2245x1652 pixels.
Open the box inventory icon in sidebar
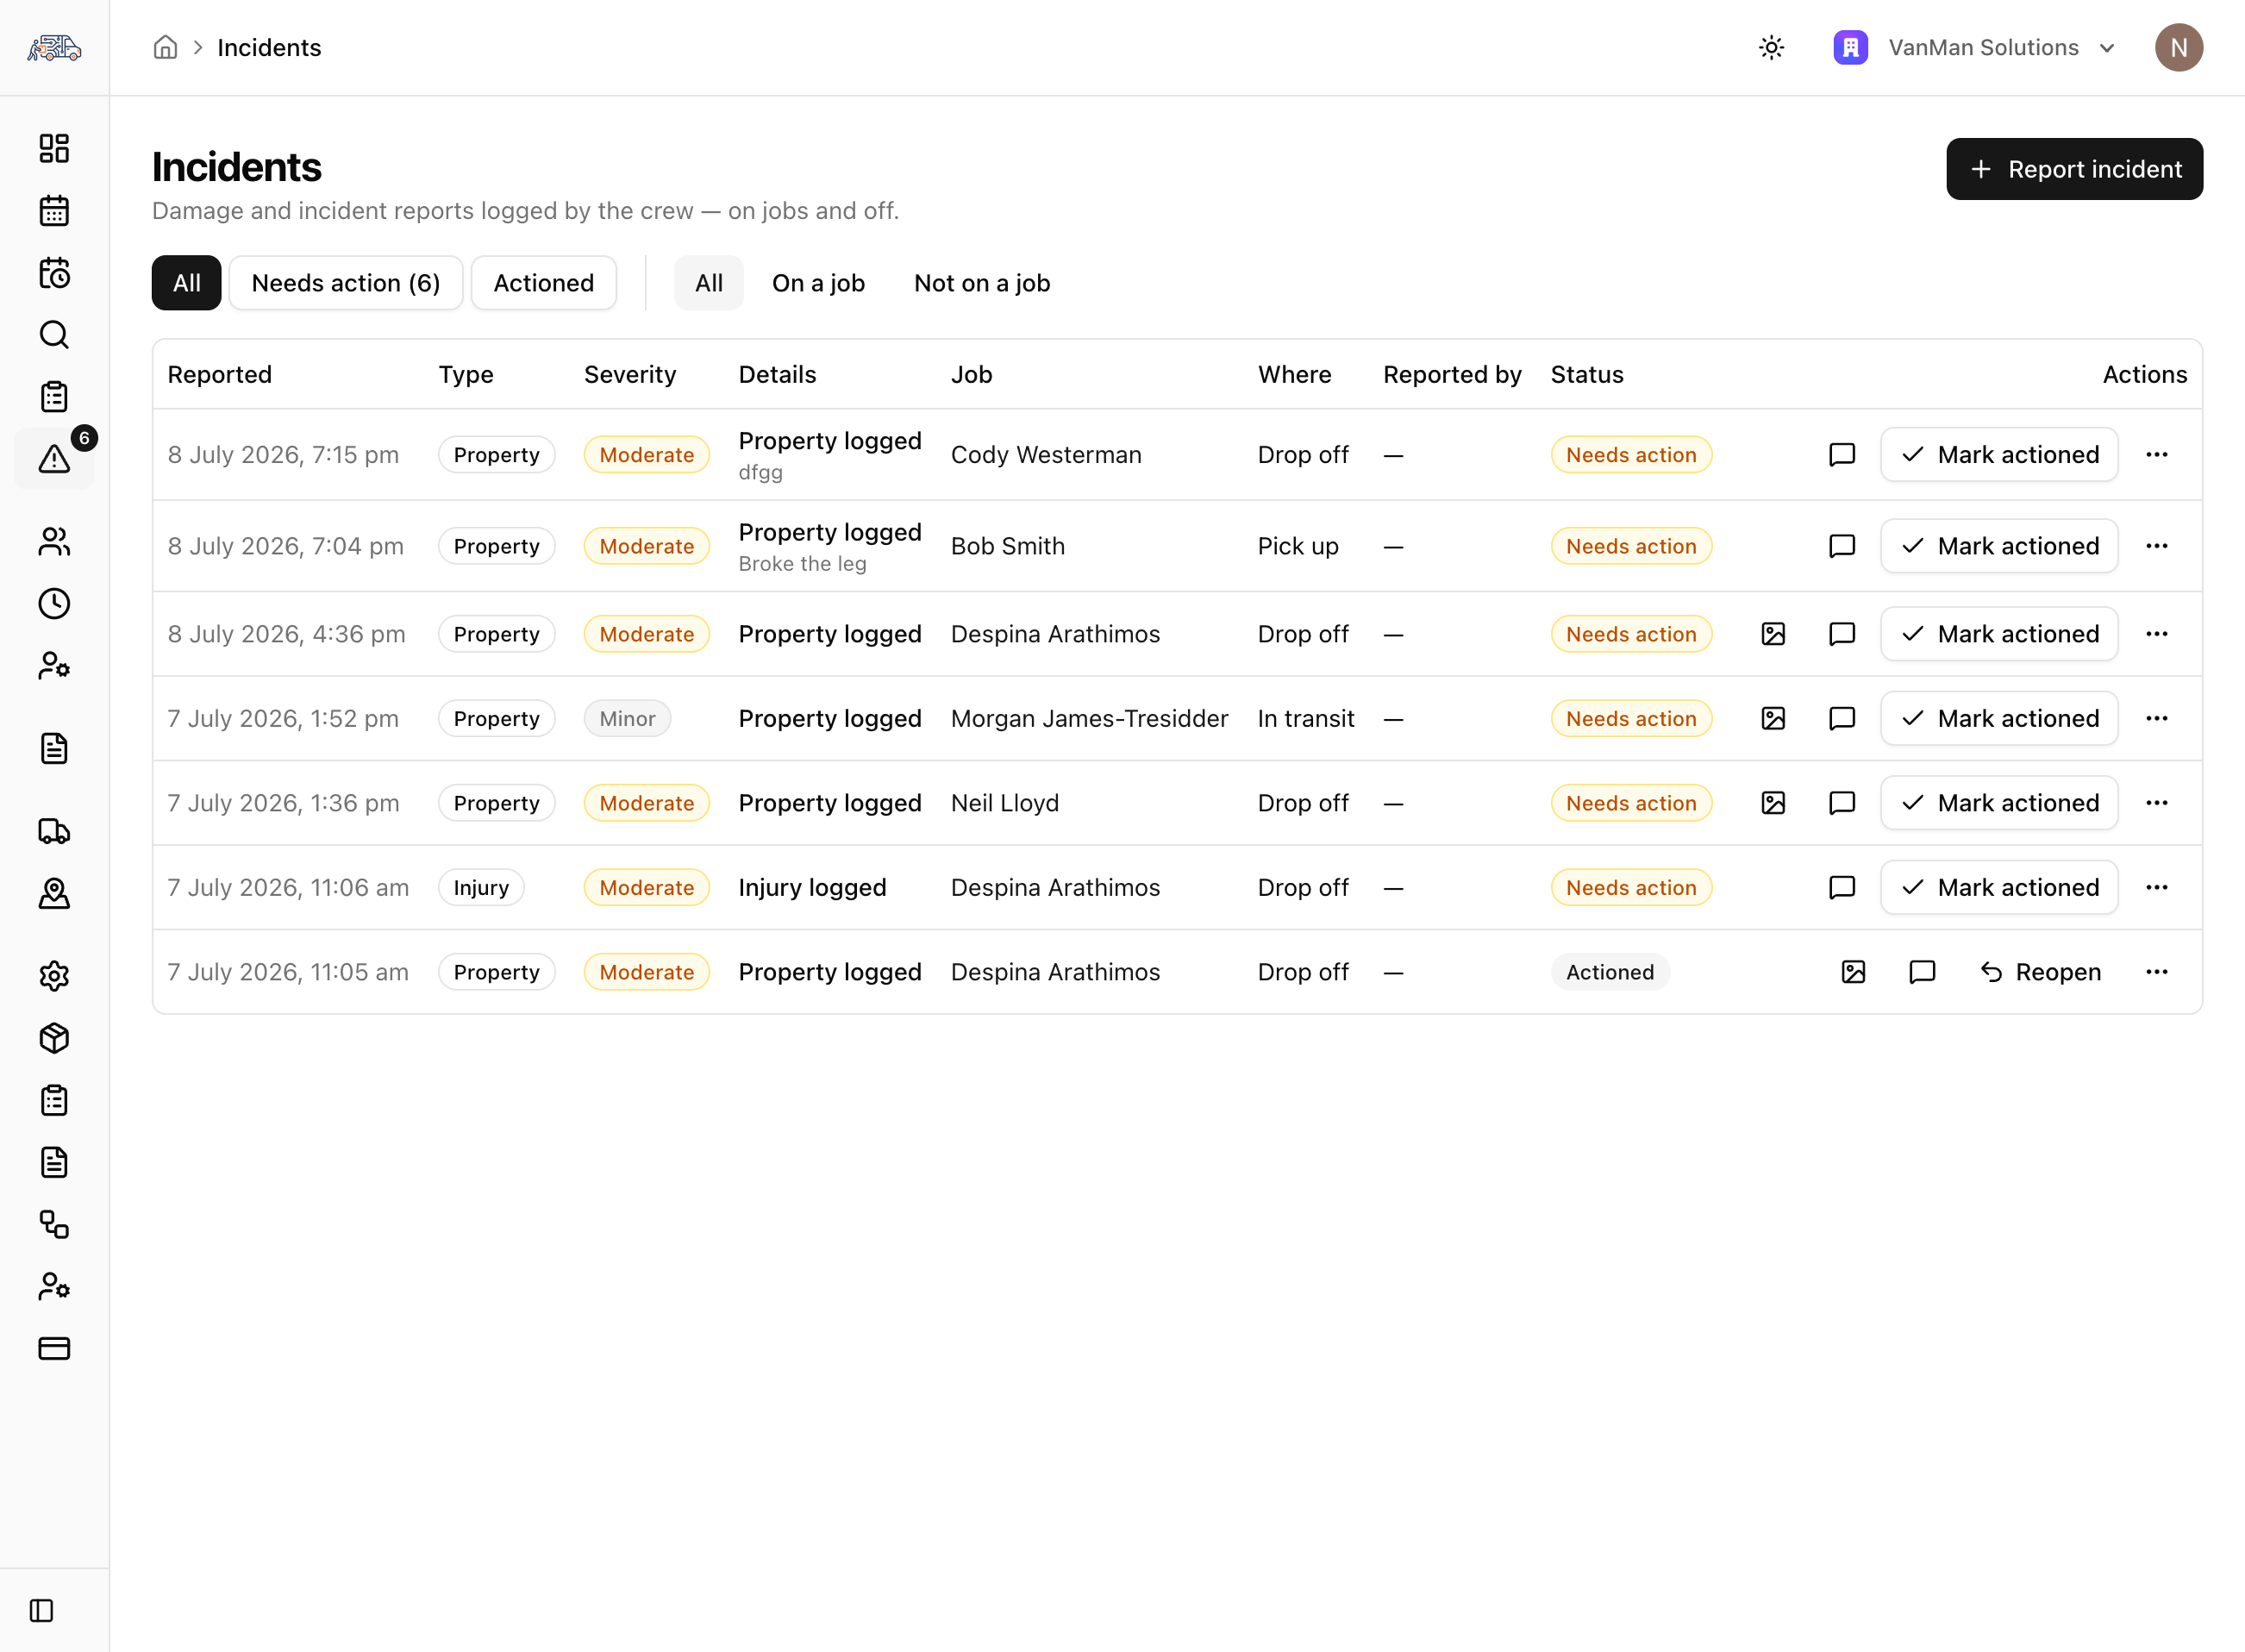[x=54, y=1037]
